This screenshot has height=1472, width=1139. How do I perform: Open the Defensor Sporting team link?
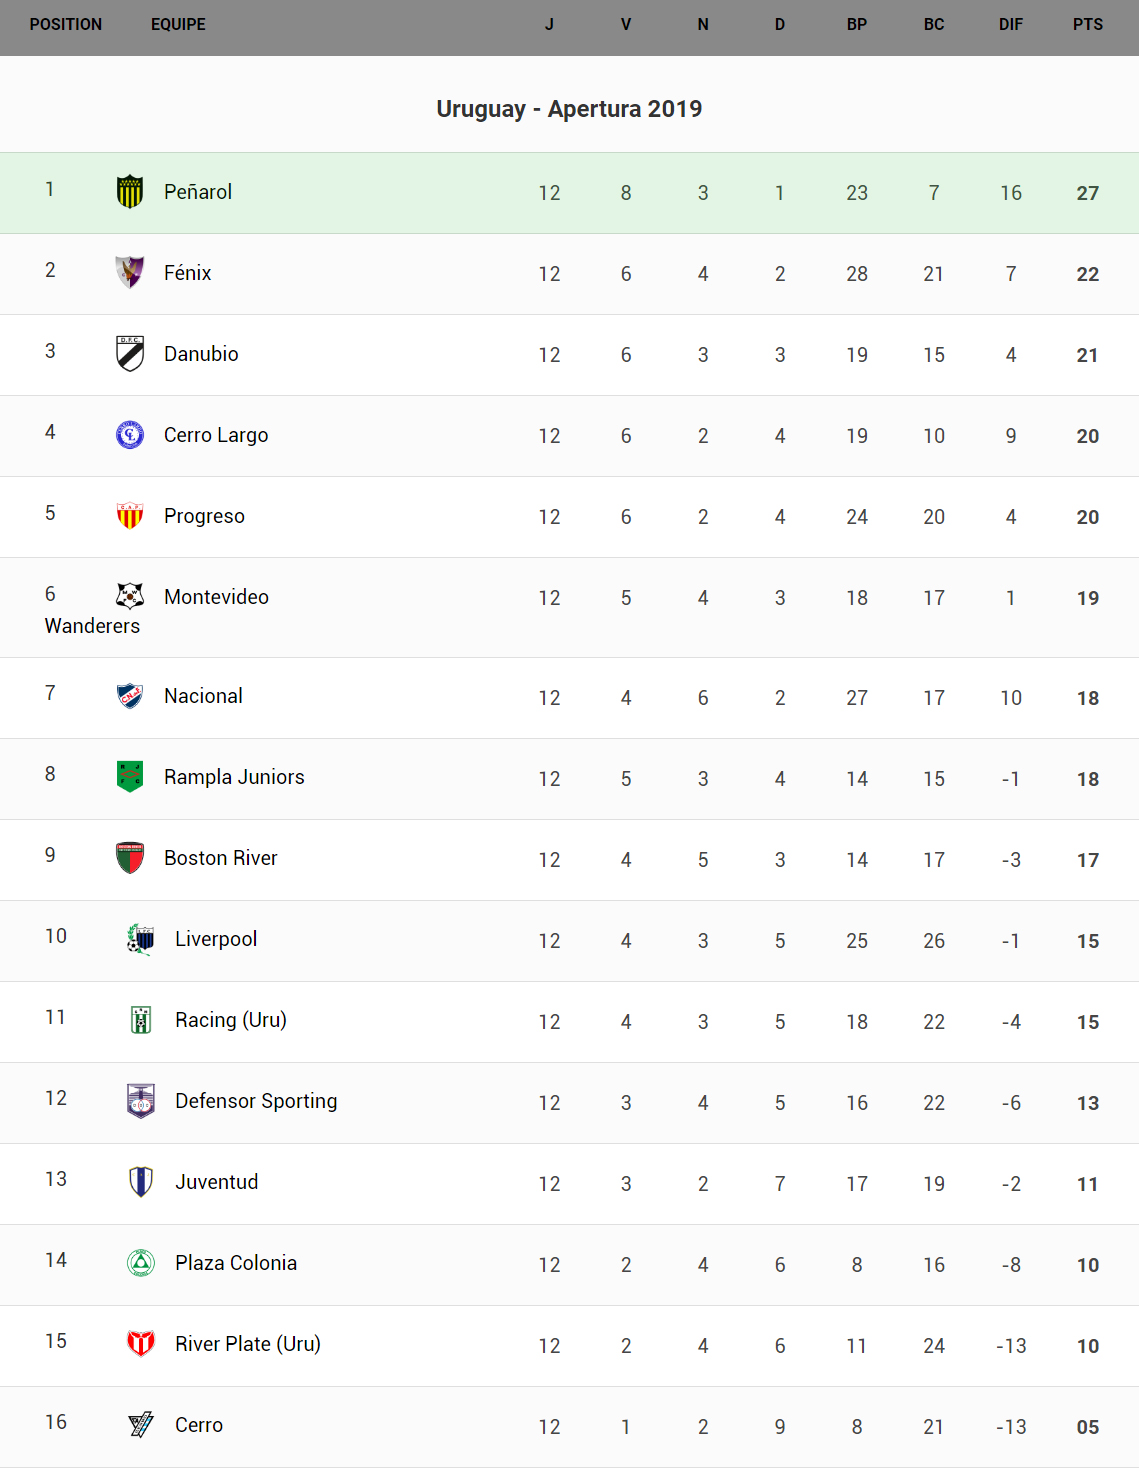coord(256,1101)
